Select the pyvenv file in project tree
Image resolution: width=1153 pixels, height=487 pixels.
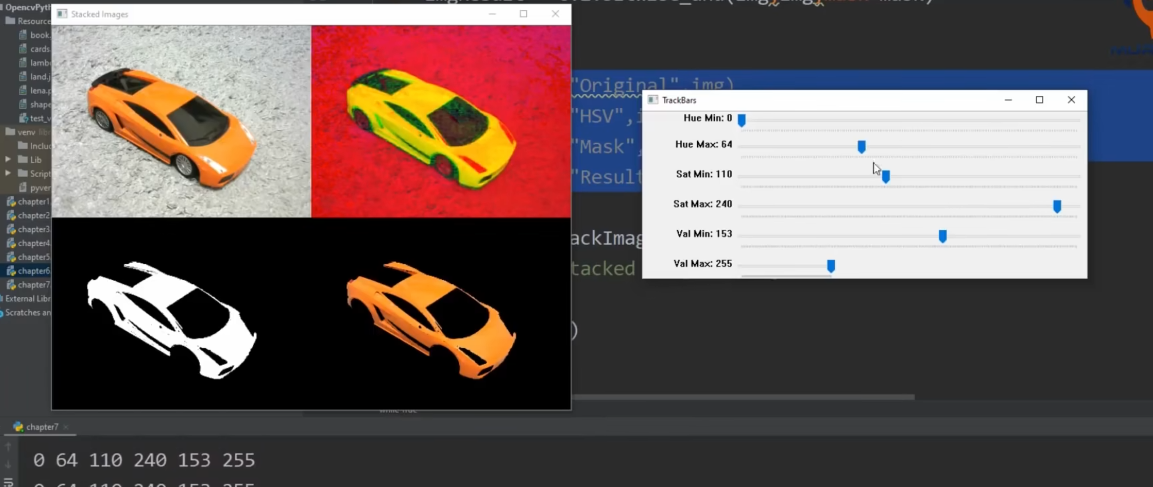tap(35, 188)
